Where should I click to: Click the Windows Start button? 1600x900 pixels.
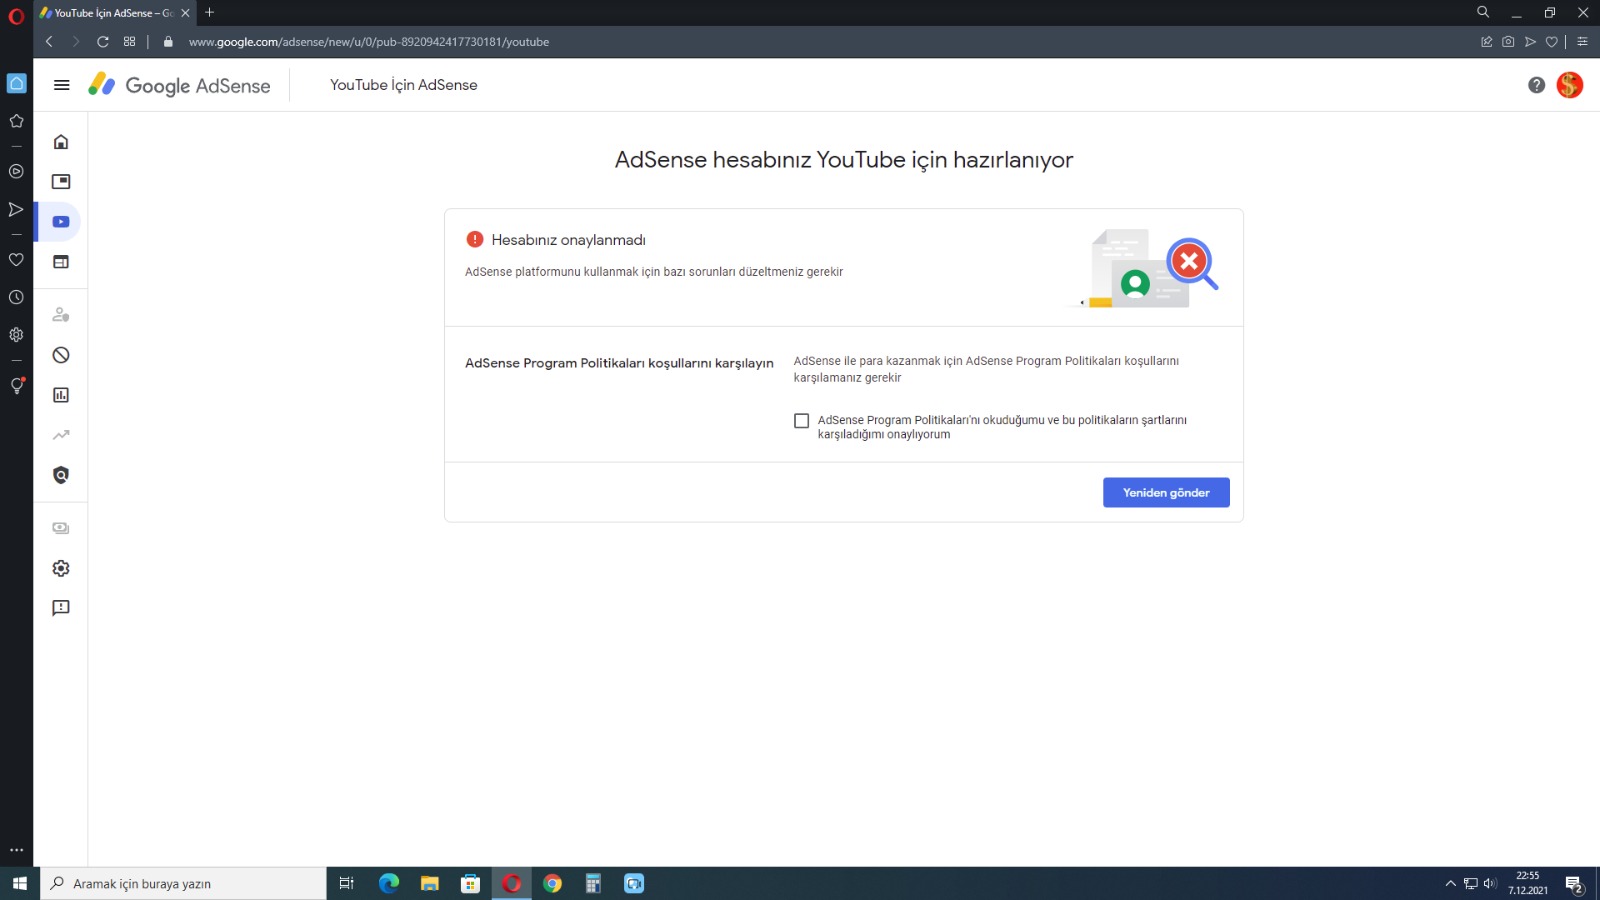20,884
